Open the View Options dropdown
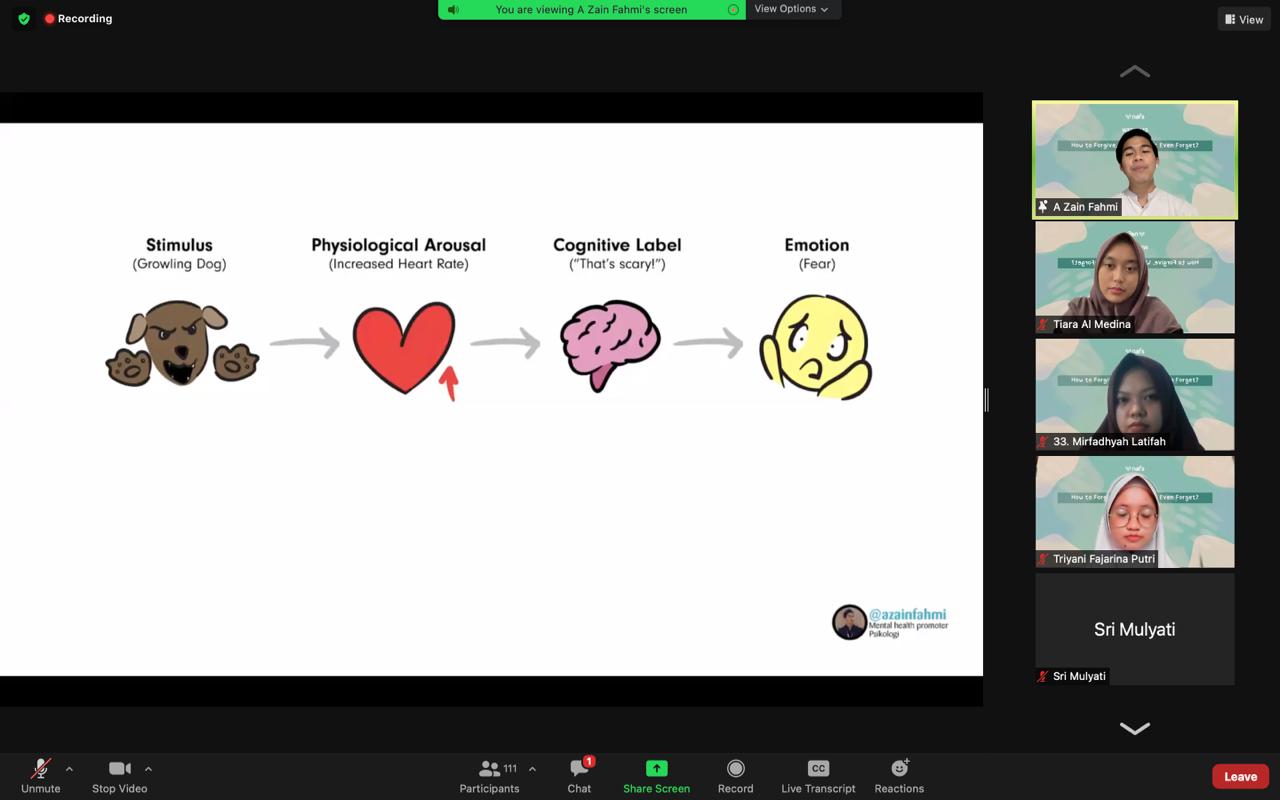Screen dimensions: 1280x800 coord(791,9)
